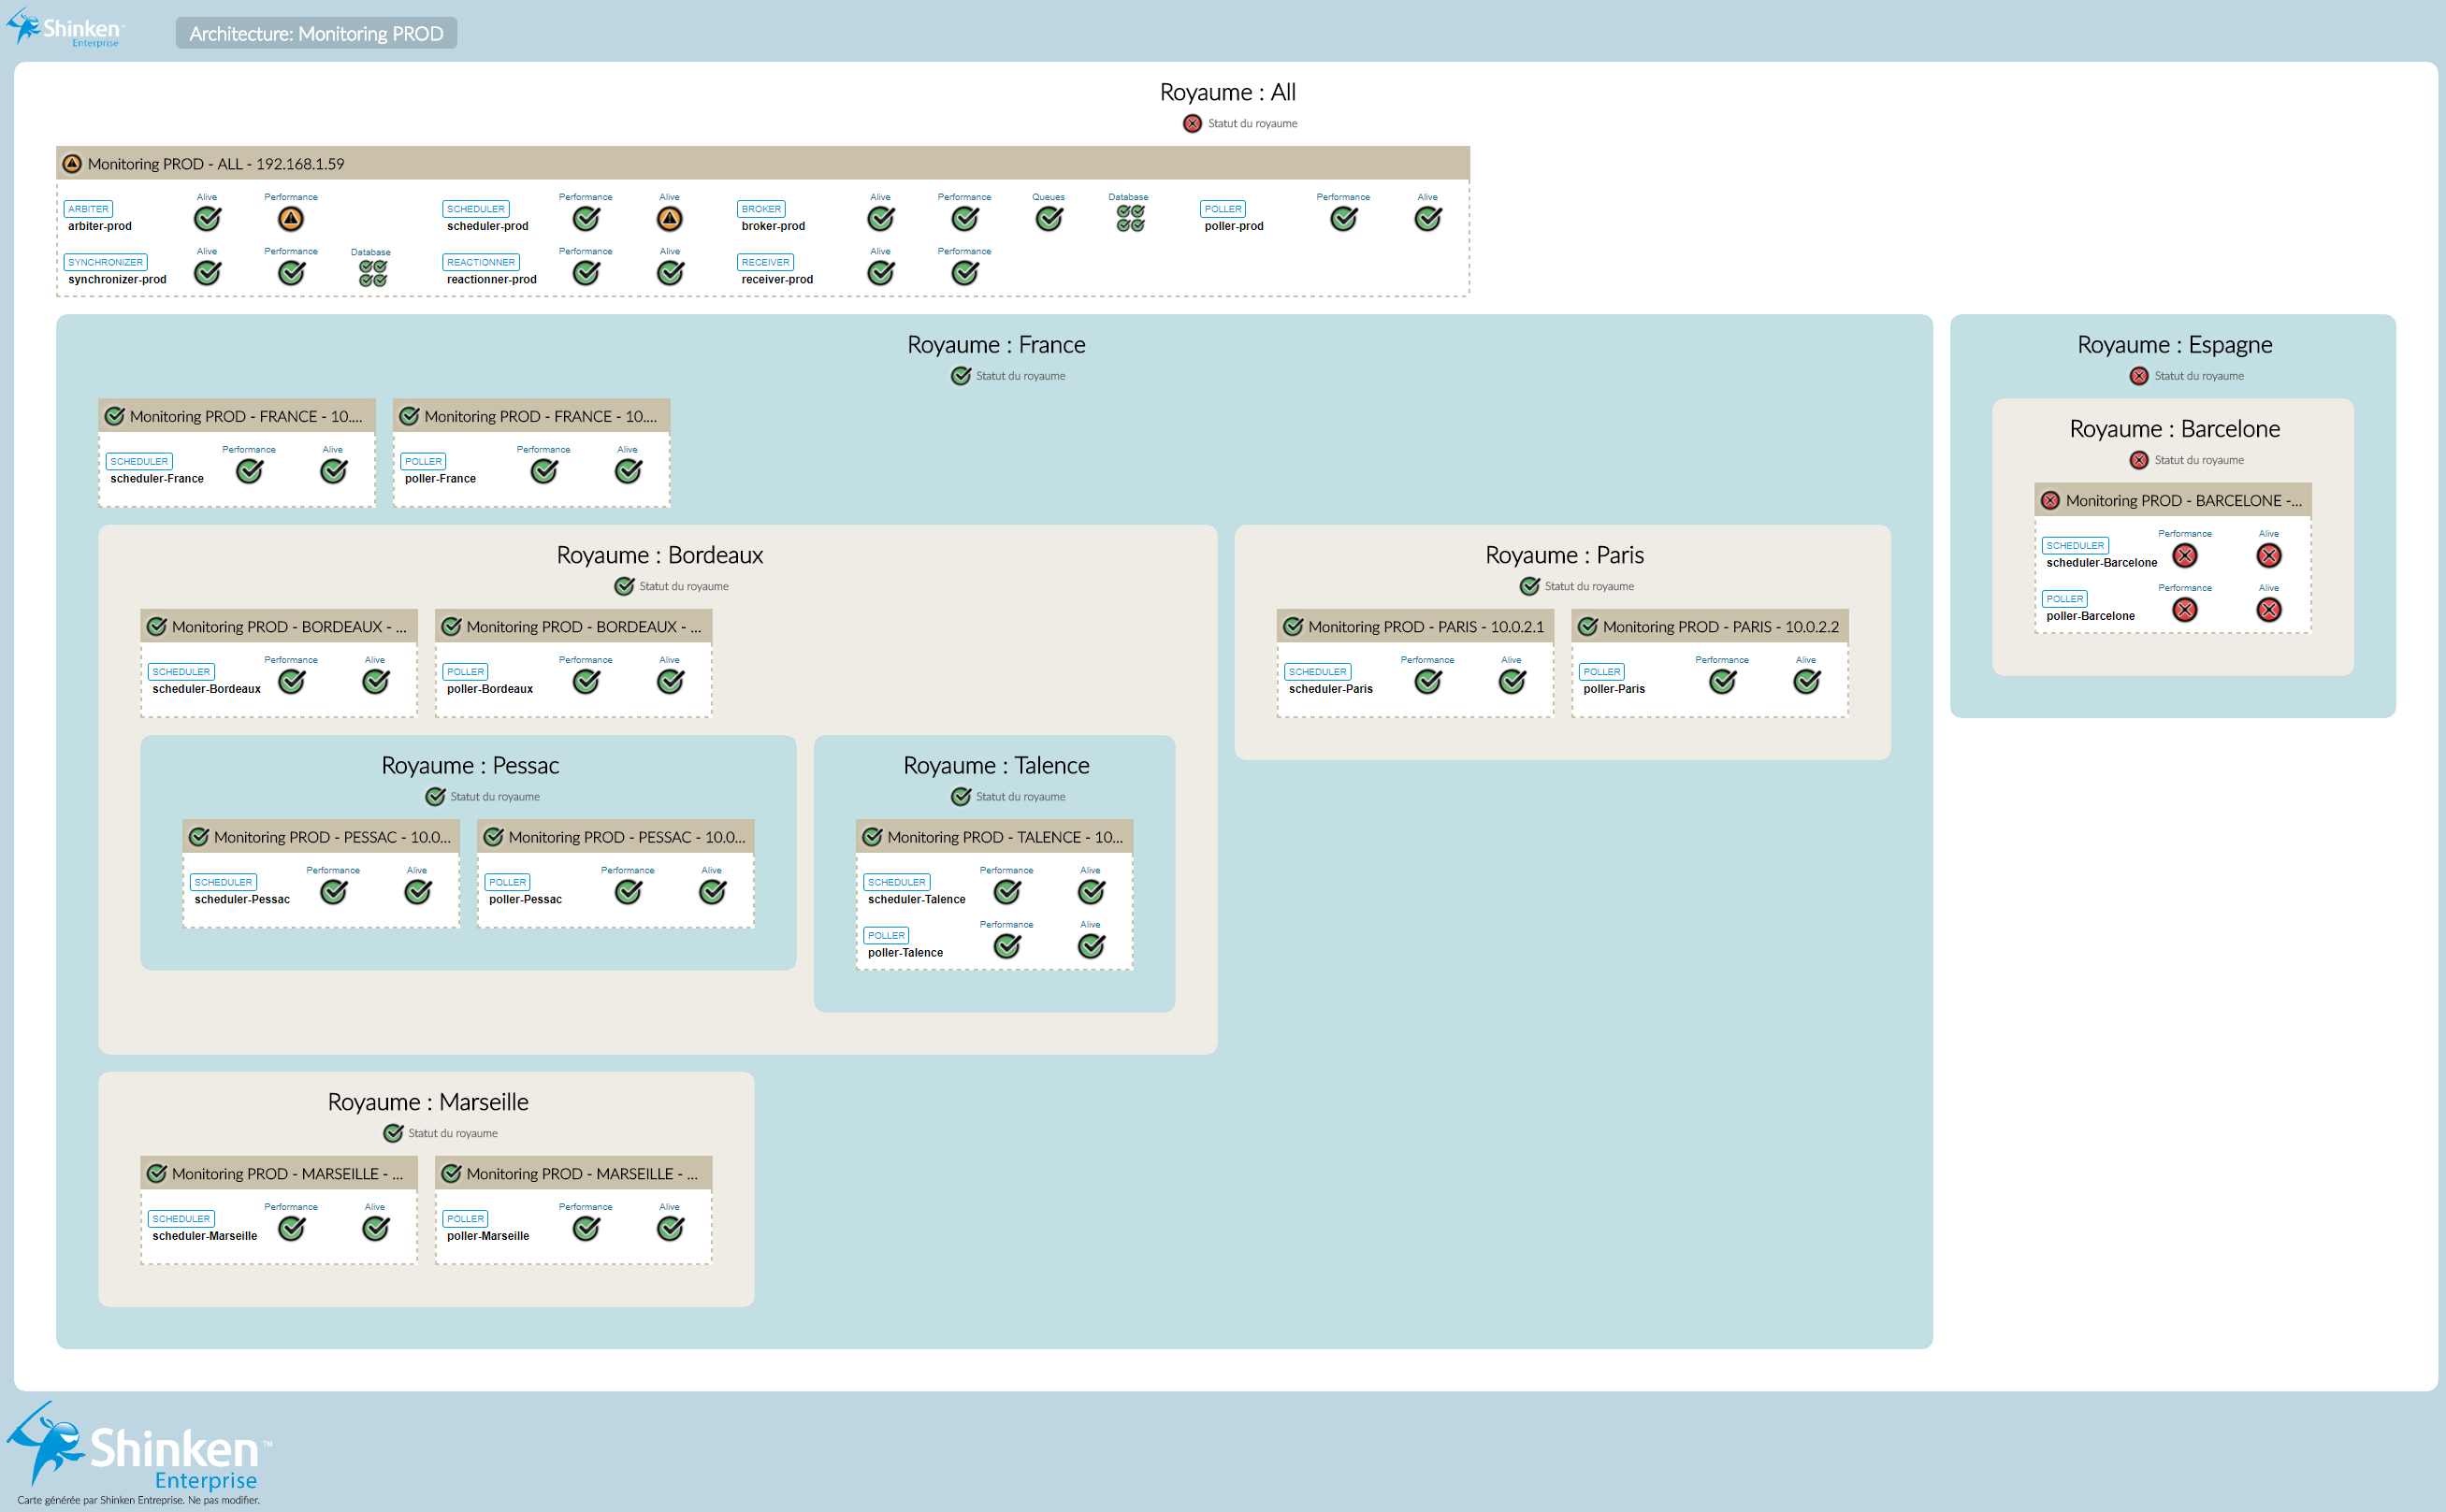This screenshot has width=2446, height=1512.
Task: Click scheduler-Barcelone Performance critical icon
Action: coord(2185,555)
